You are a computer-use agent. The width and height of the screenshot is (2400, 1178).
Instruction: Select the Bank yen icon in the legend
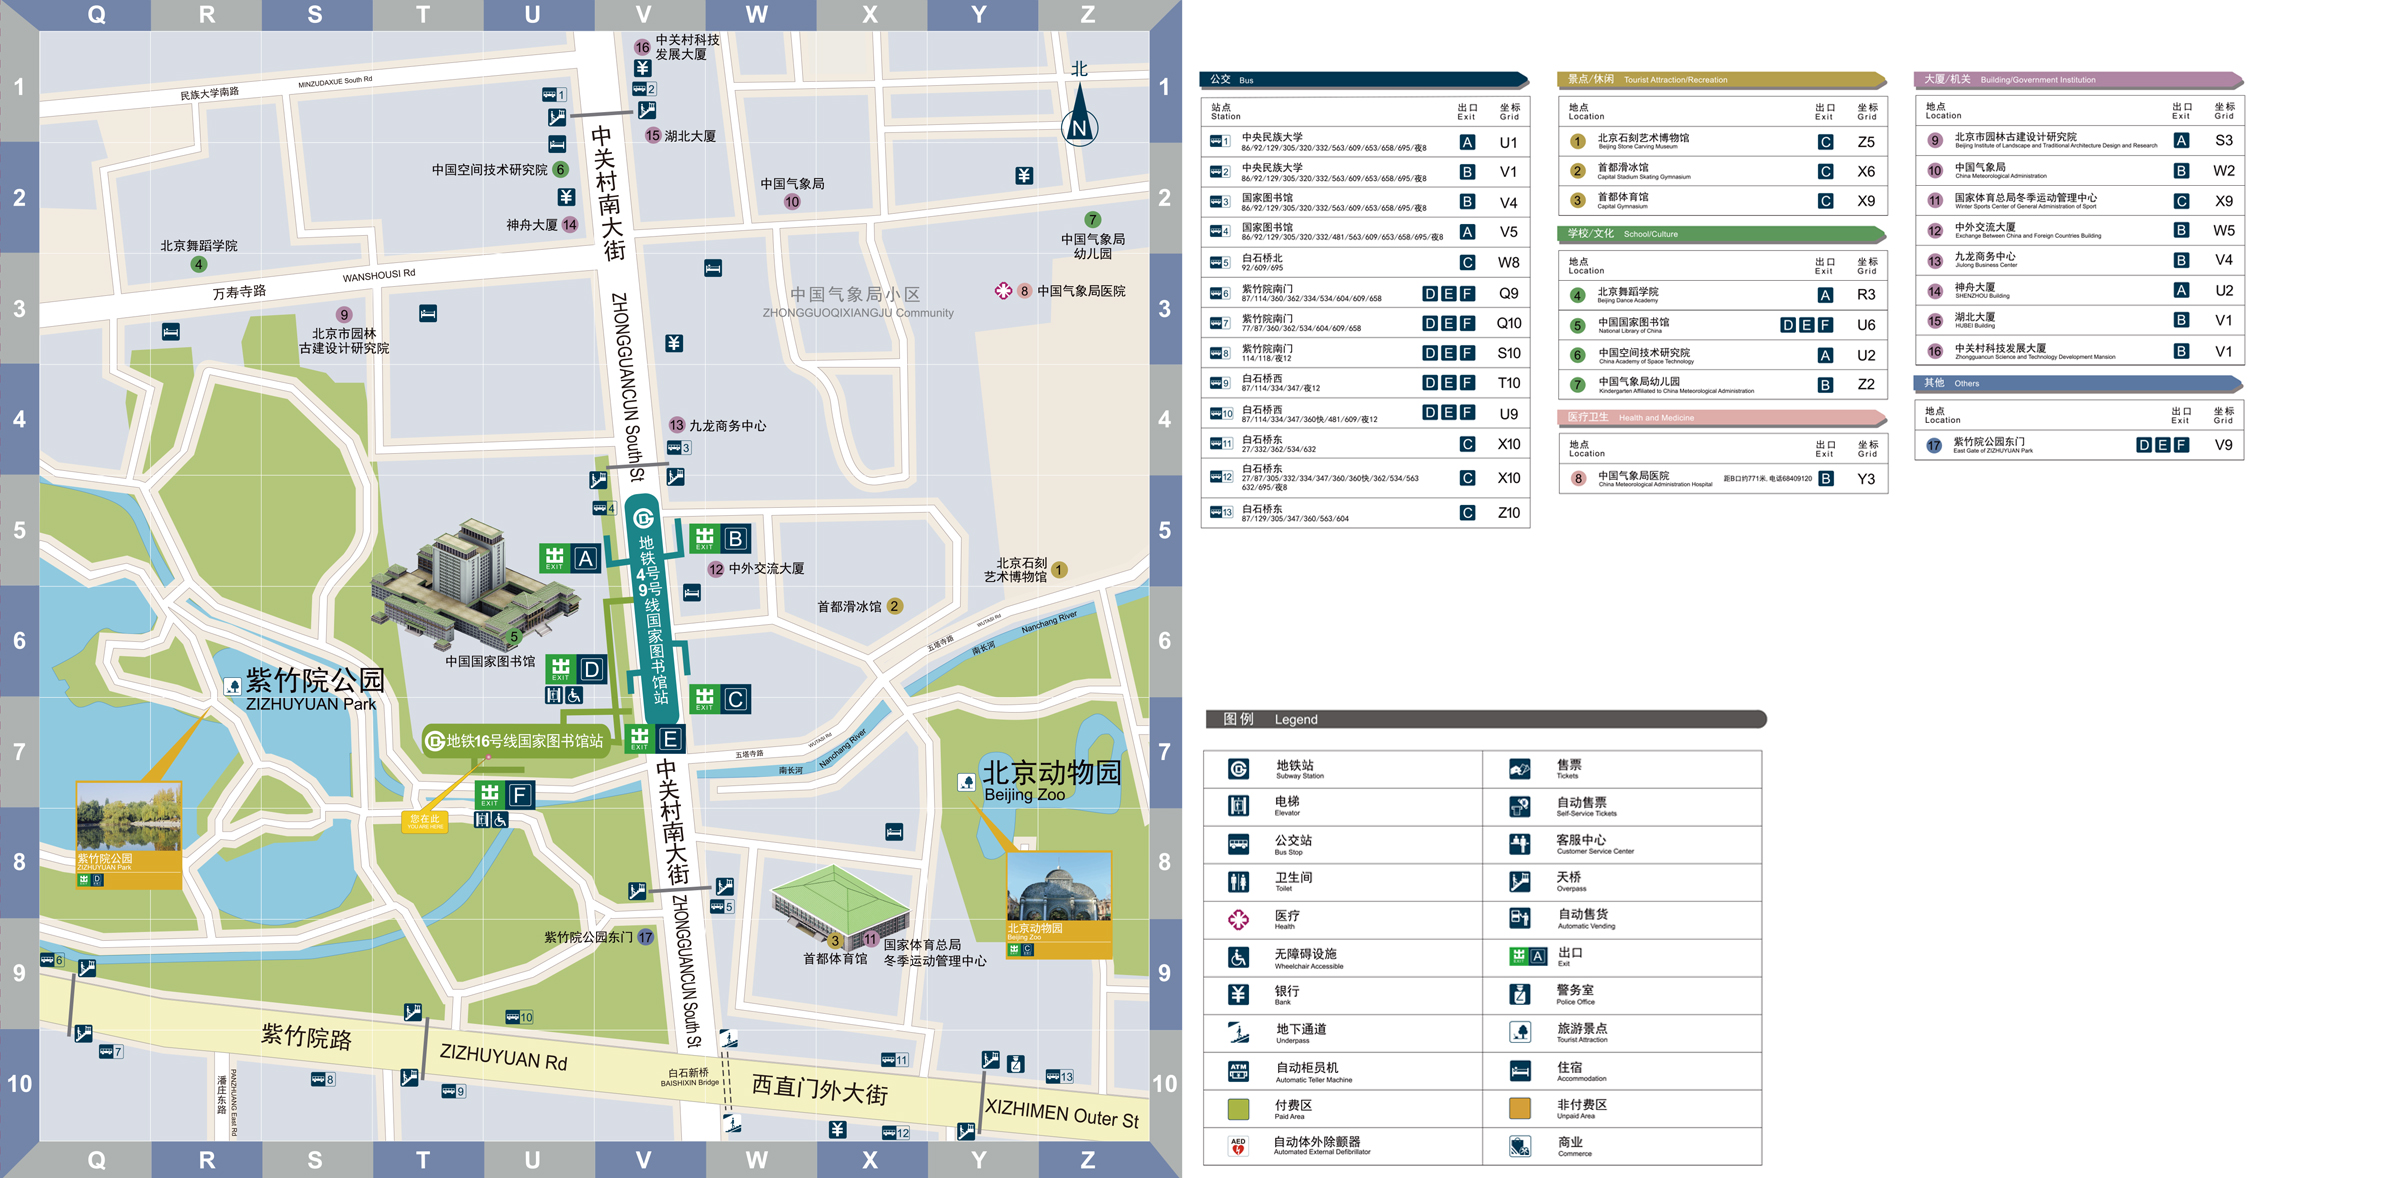1238,994
